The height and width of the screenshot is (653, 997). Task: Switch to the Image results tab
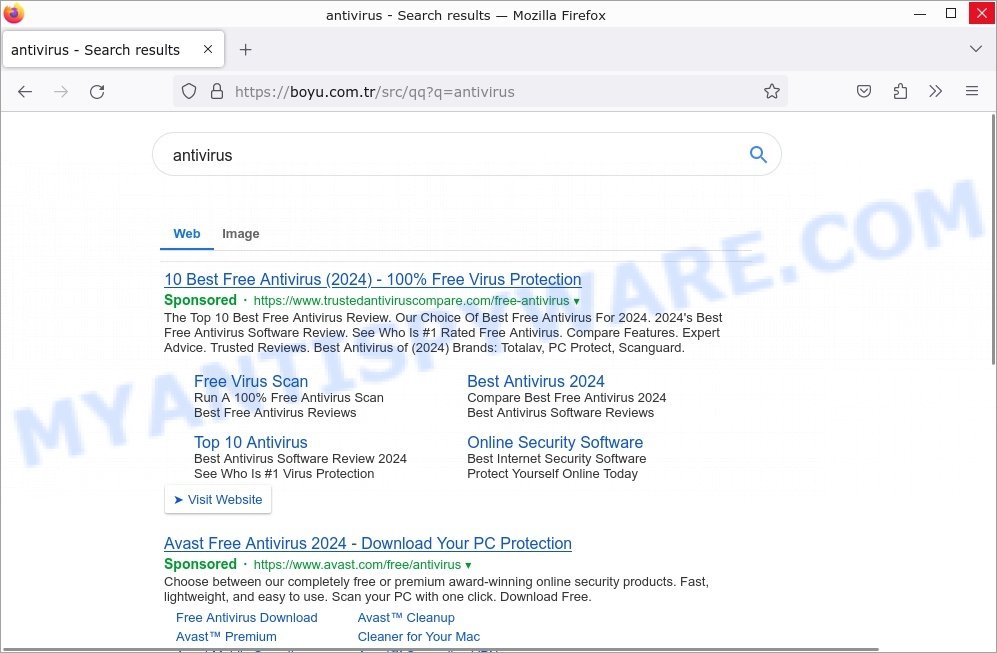click(240, 234)
